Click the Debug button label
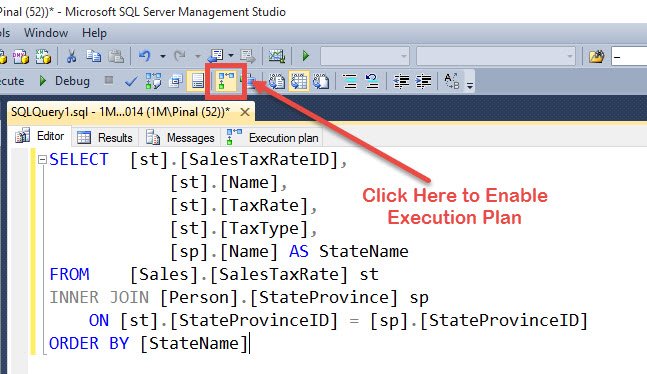The height and width of the screenshot is (374, 647). point(72,81)
